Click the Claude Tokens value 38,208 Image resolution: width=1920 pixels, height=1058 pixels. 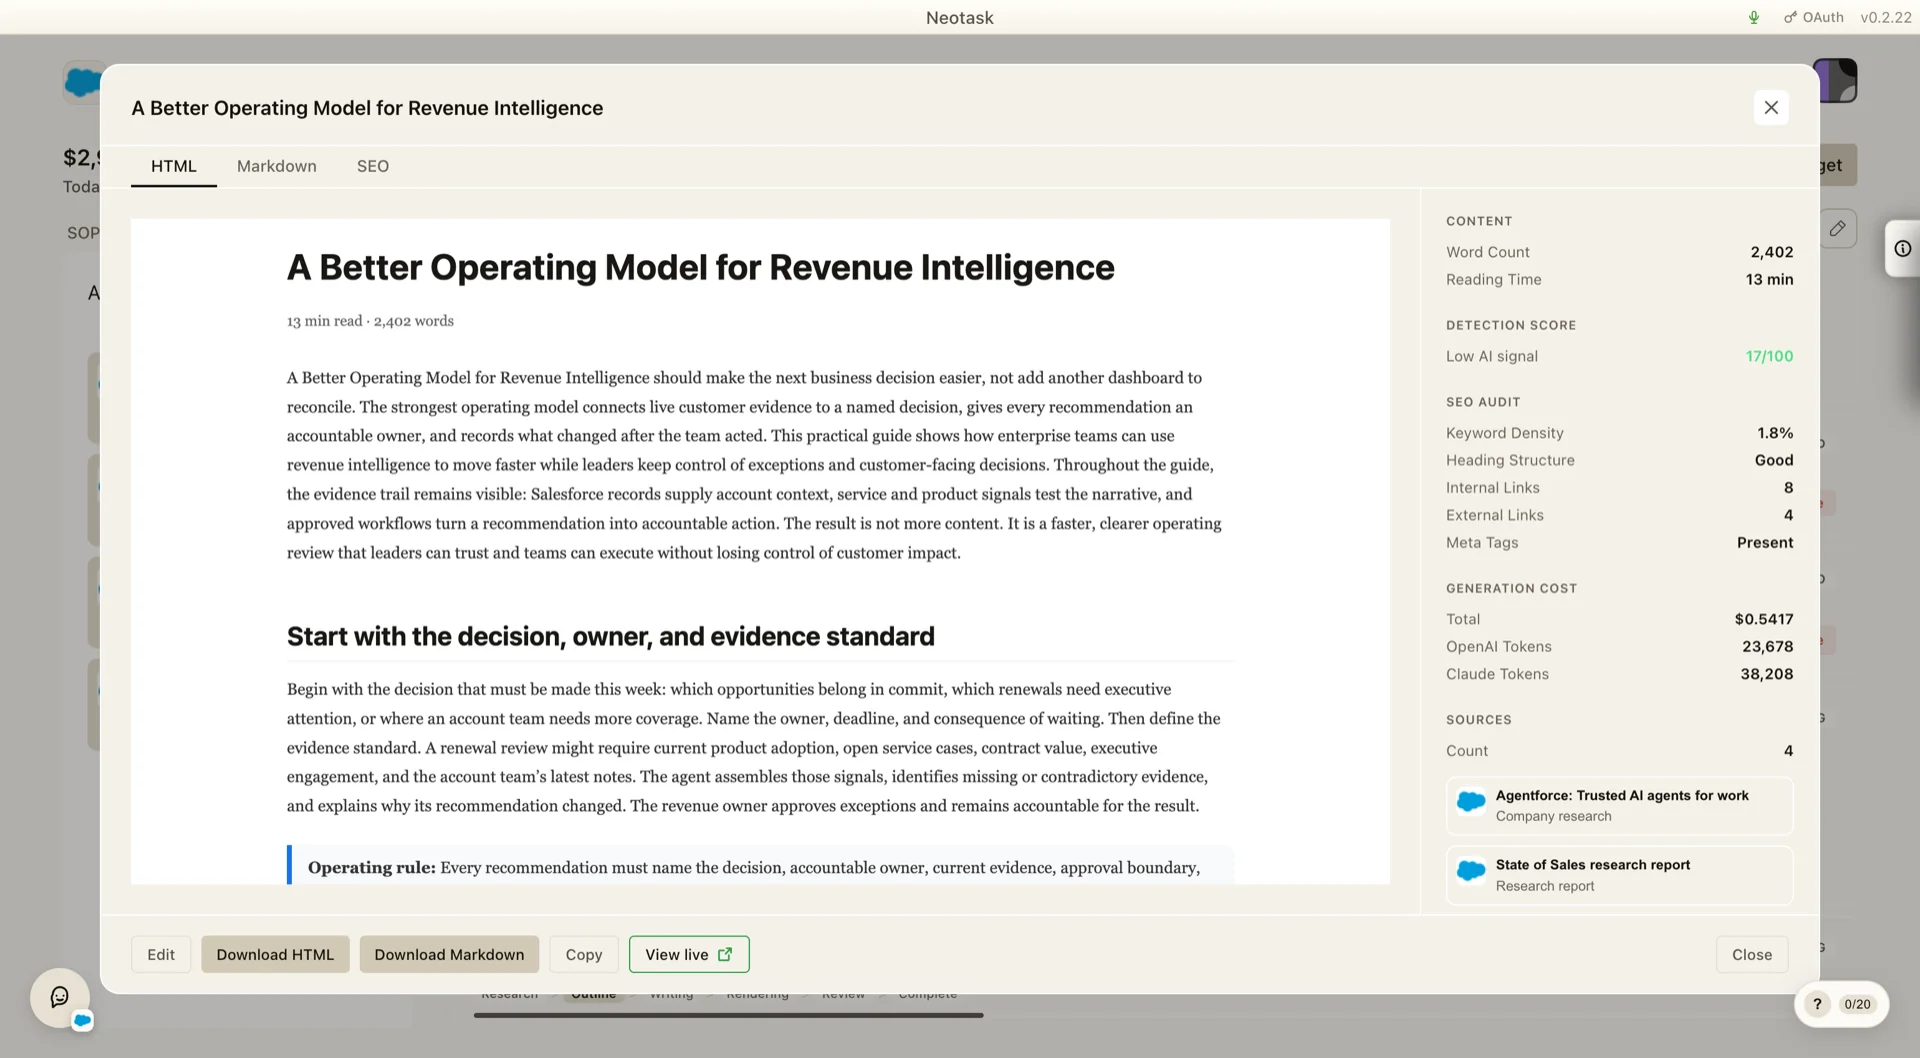click(x=1766, y=674)
